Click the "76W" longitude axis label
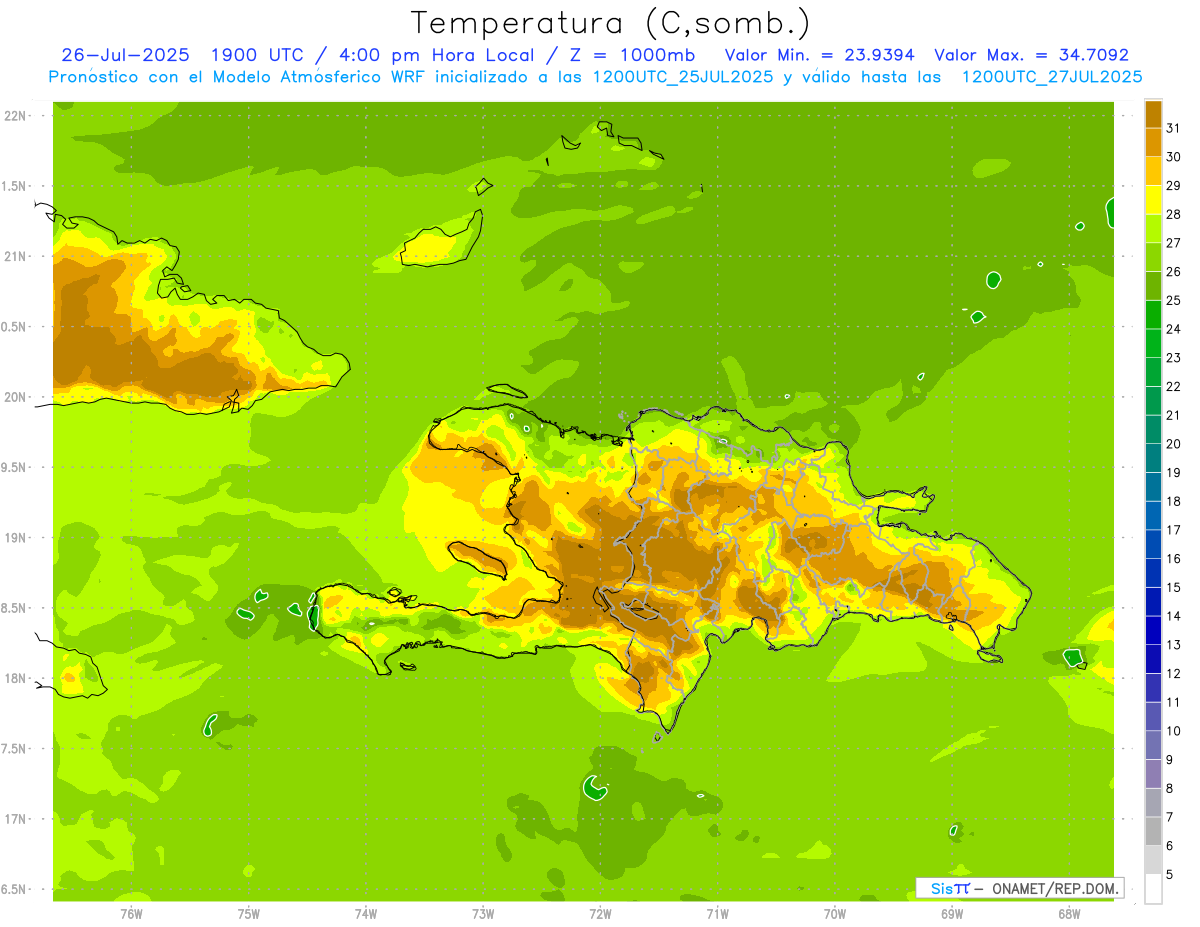The width and height of the screenshot is (1200, 927). pyautogui.click(x=131, y=913)
